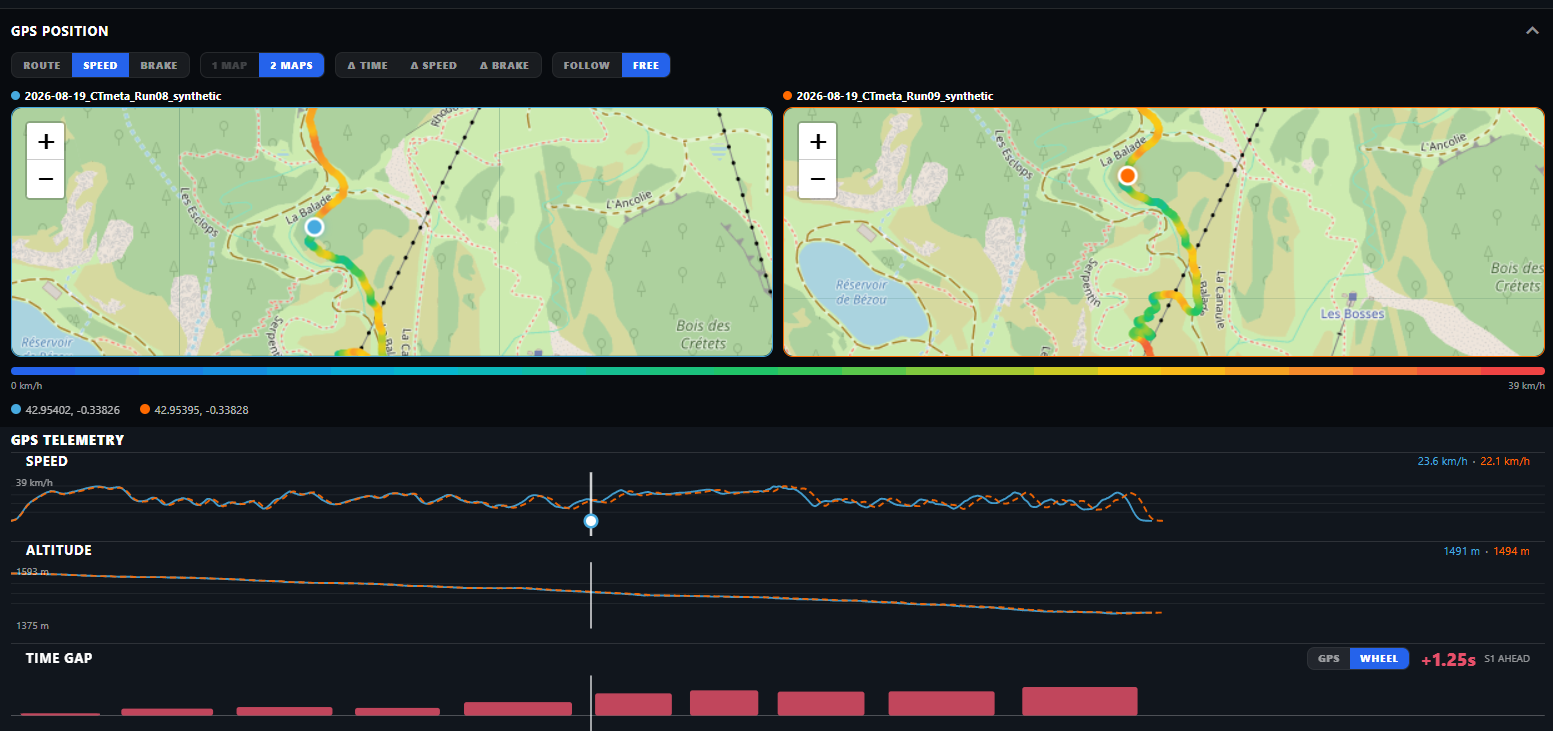Choose the Δ SPEED comparison option
Viewport: 1553px width, 731px height.
[x=434, y=65]
